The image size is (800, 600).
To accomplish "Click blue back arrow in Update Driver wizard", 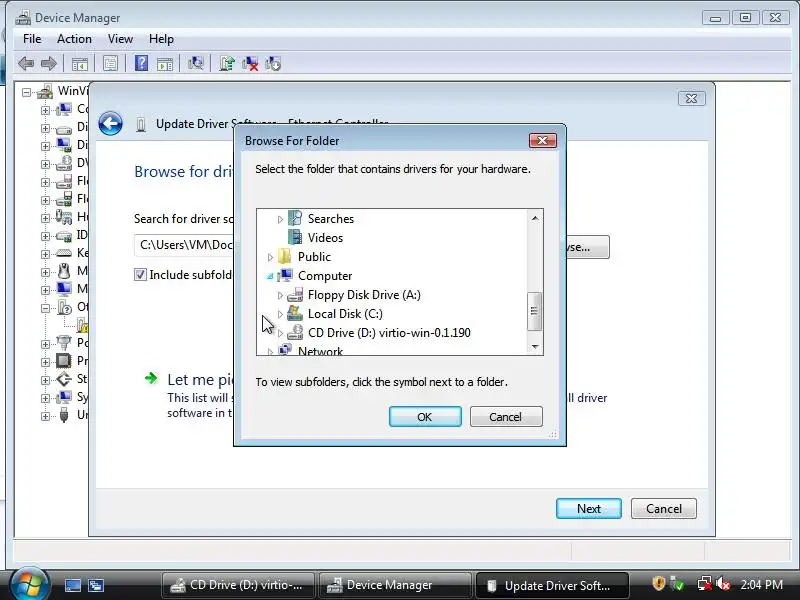I will (111, 123).
